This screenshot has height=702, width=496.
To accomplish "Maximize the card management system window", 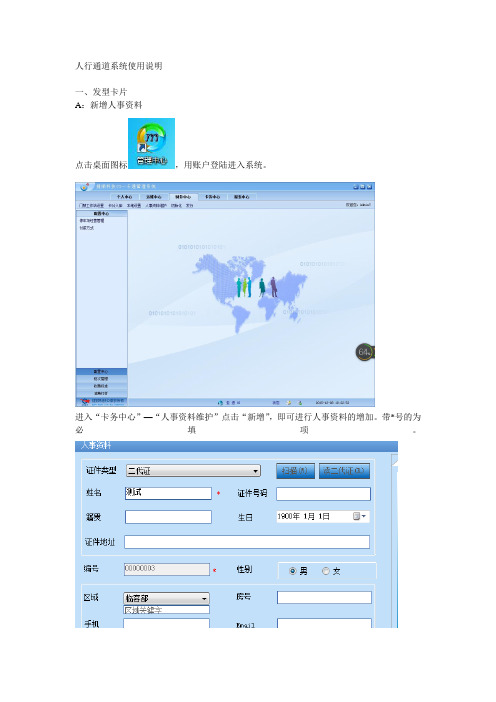I will (362, 187).
